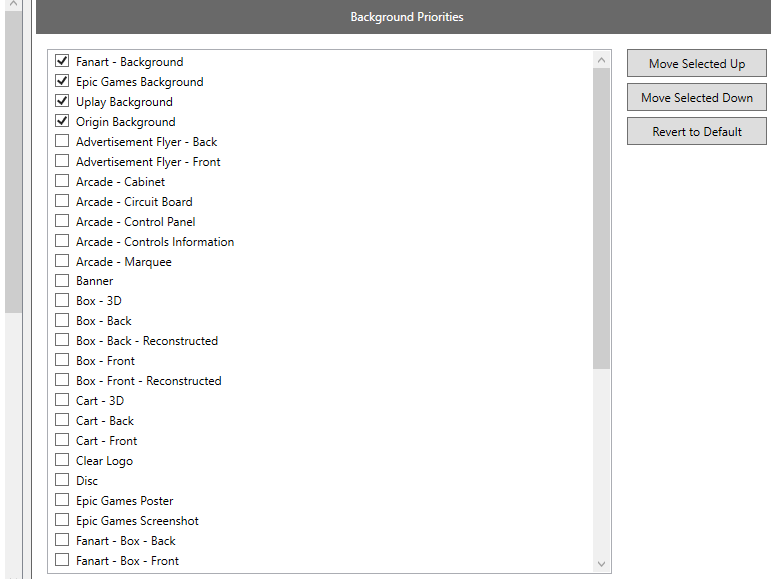Screen dimensions: 771x579
Task: Select the 'Cart - 3D' list entry
Action: click(x=100, y=401)
